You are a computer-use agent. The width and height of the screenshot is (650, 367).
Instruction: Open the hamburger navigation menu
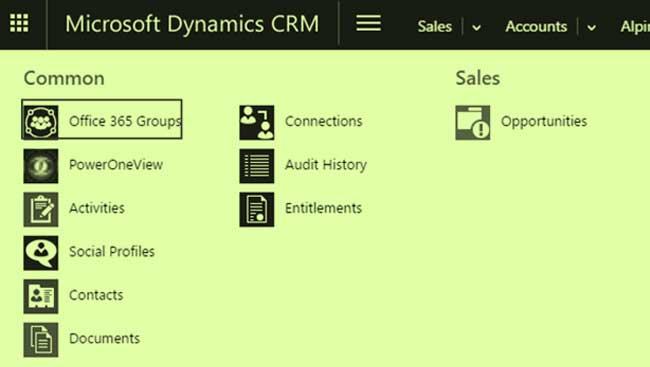click(368, 23)
